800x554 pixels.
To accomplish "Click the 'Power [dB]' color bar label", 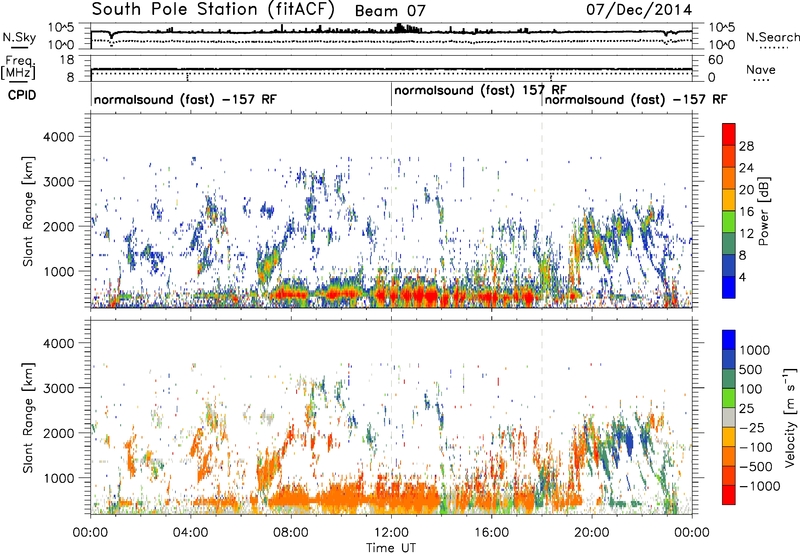I will (x=763, y=211).
